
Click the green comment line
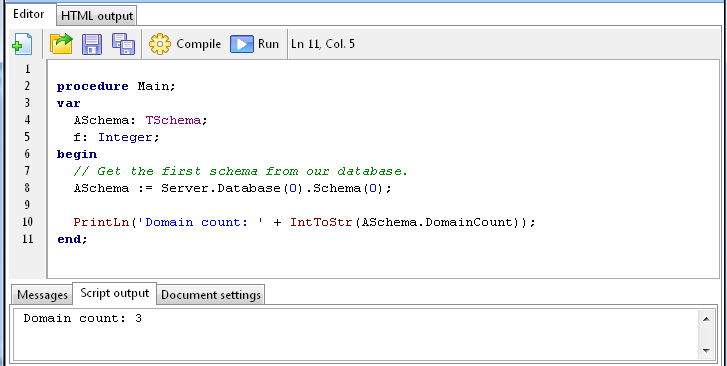pos(240,171)
